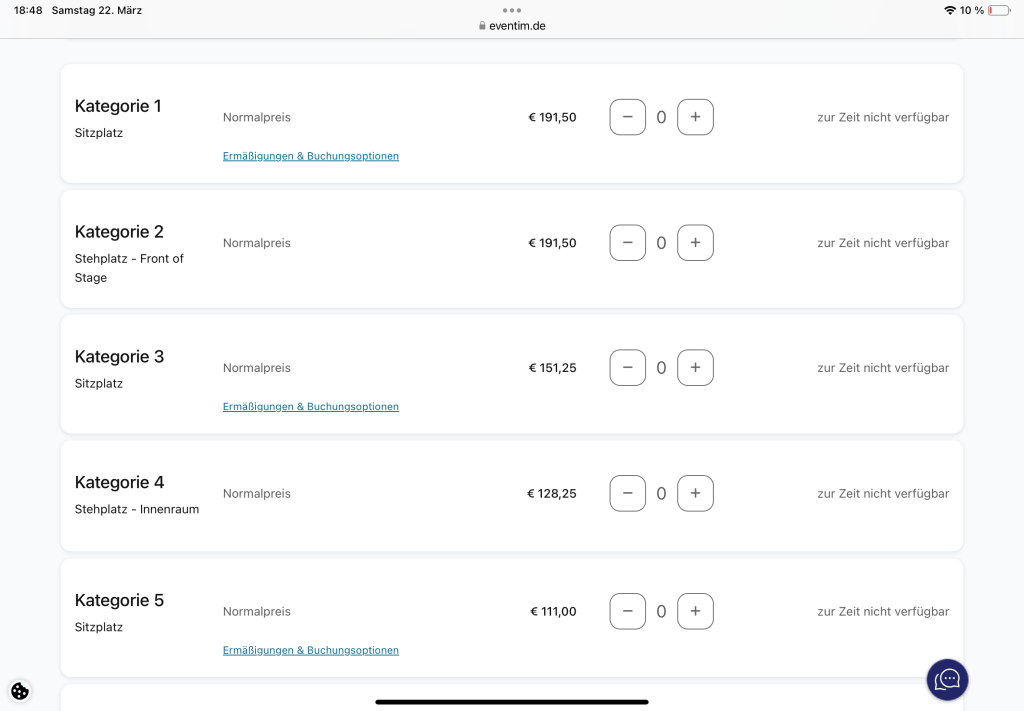
Task: Decrease Kategorie 5 ticket count
Action: [x=627, y=611]
